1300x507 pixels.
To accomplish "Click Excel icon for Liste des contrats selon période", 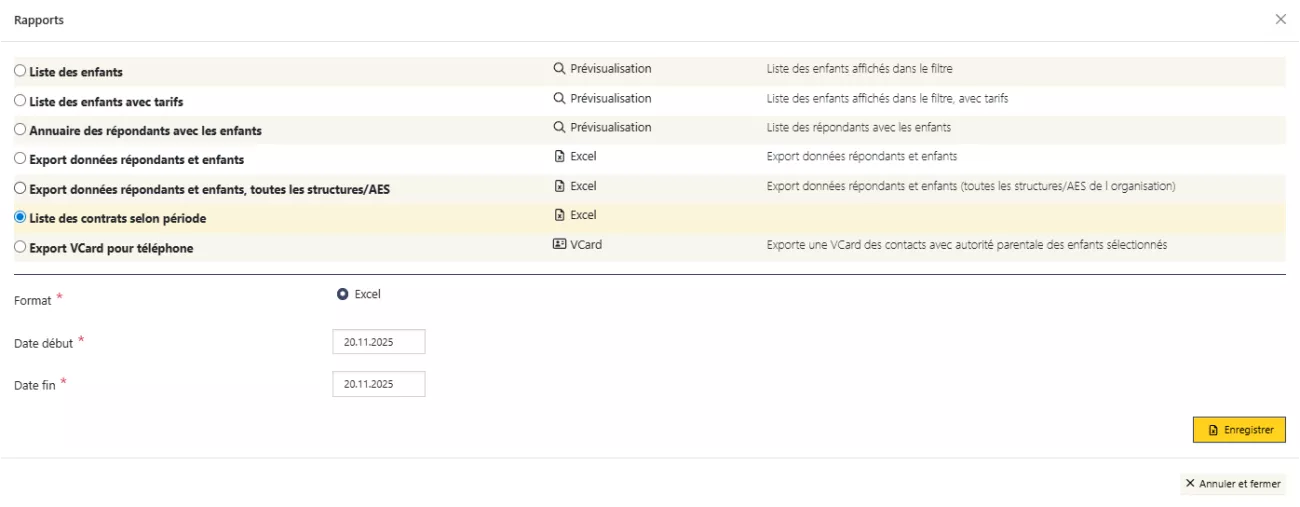I will [x=560, y=215].
